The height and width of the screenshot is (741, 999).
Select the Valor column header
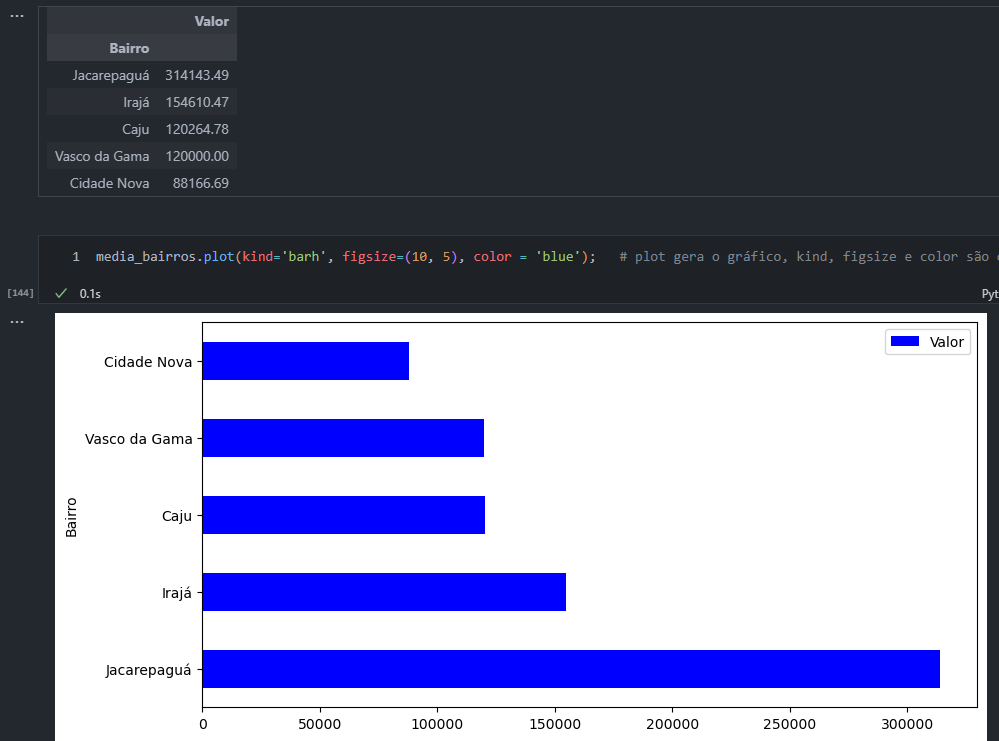(212, 22)
